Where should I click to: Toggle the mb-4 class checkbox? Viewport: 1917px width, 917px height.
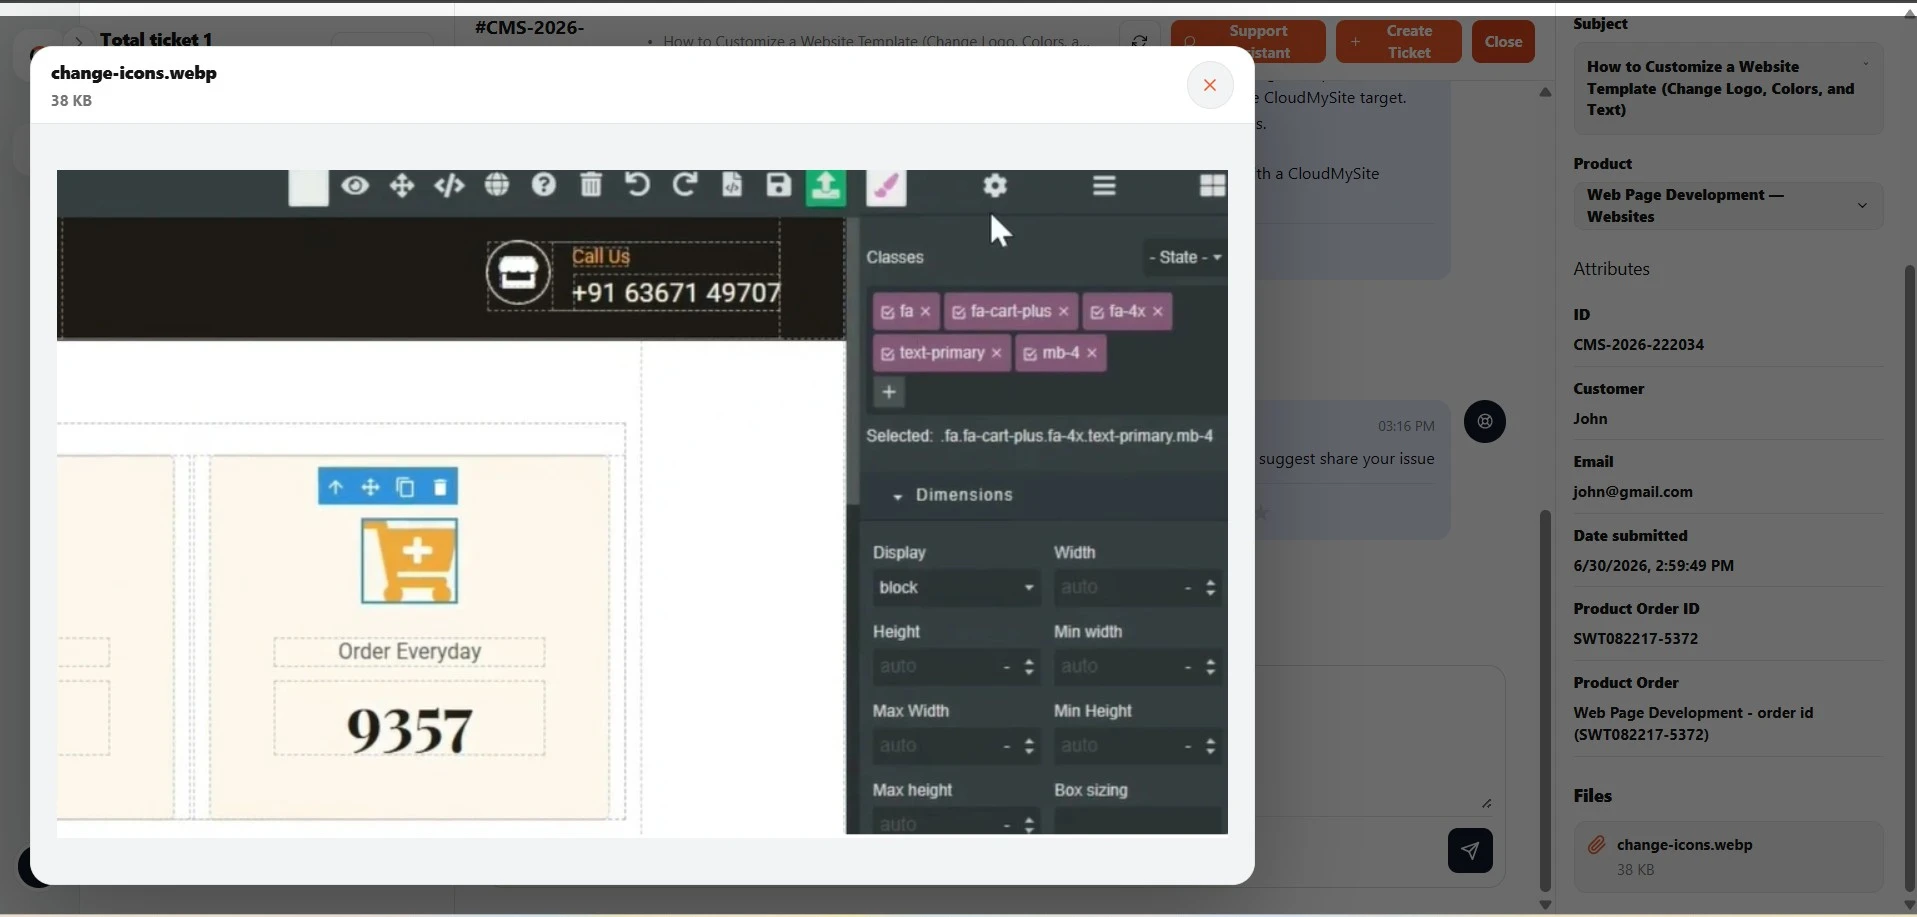click(x=1030, y=354)
